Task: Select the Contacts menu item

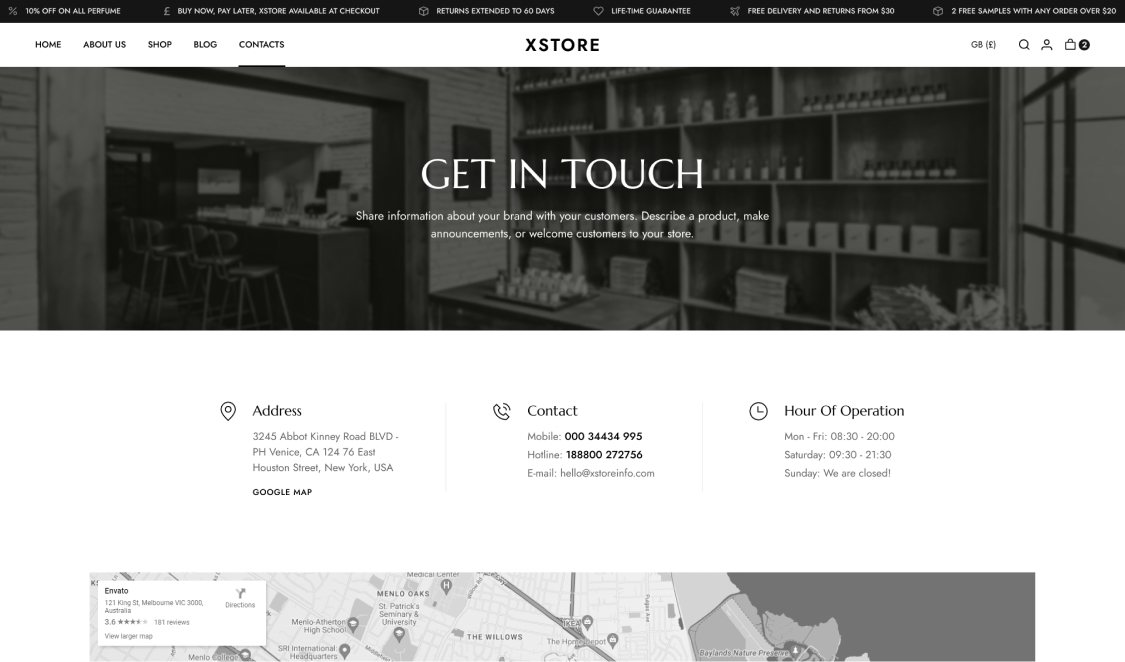Action: pyautogui.click(x=261, y=45)
